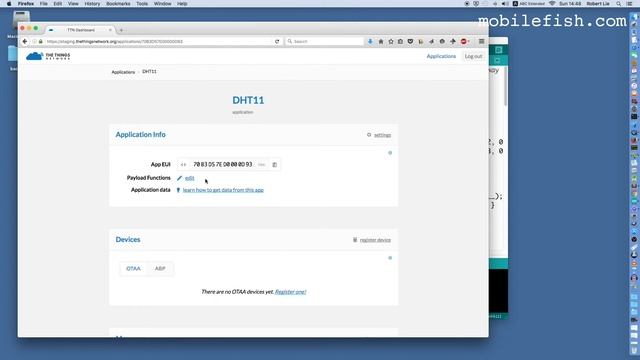Click the DHT11 application heading
Image resolution: width=640 pixels, height=360 pixels.
coord(248,100)
